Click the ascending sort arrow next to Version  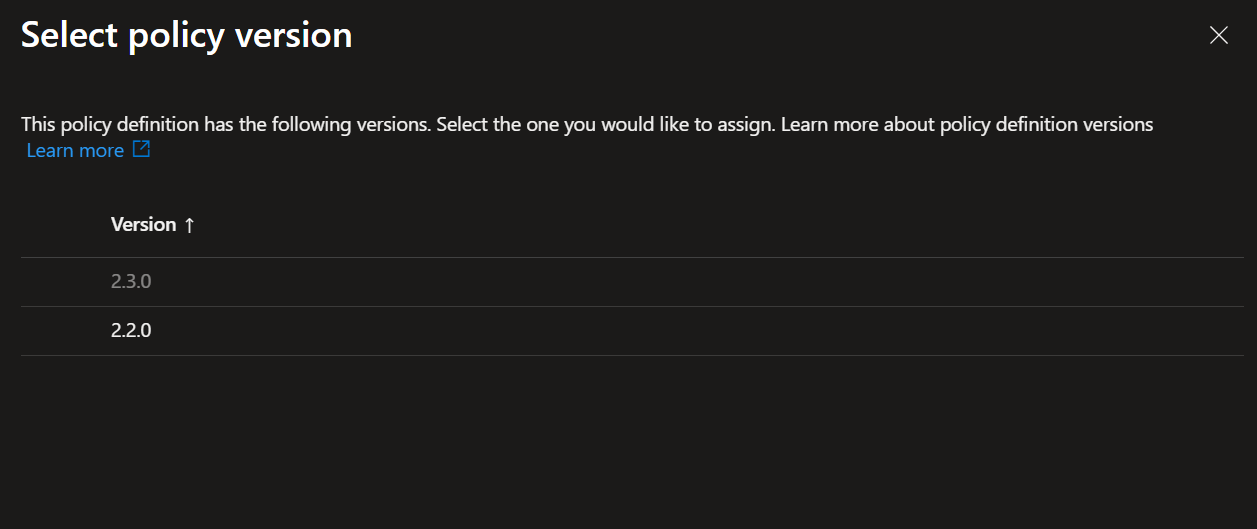(189, 226)
